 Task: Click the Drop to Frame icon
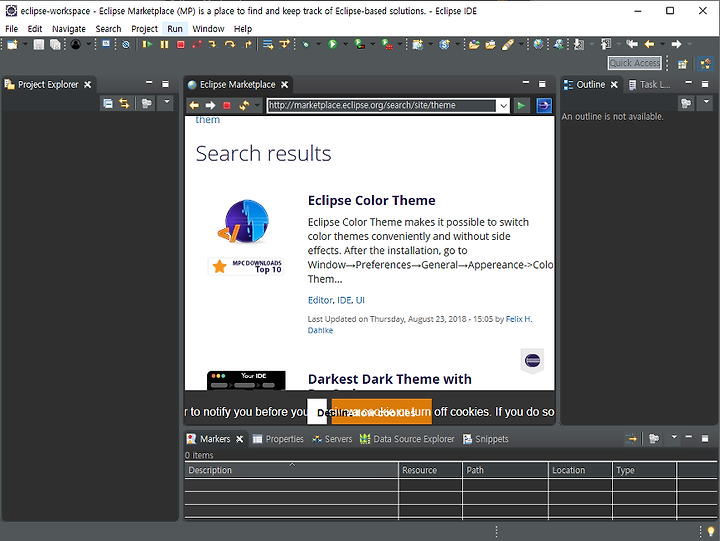pos(268,45)
